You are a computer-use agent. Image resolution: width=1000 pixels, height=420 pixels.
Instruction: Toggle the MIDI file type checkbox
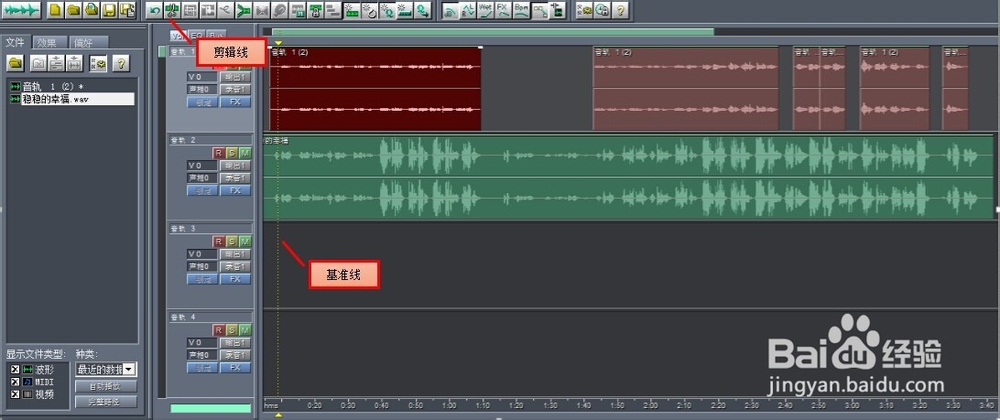pyautogui.click(x=15, y=382)
